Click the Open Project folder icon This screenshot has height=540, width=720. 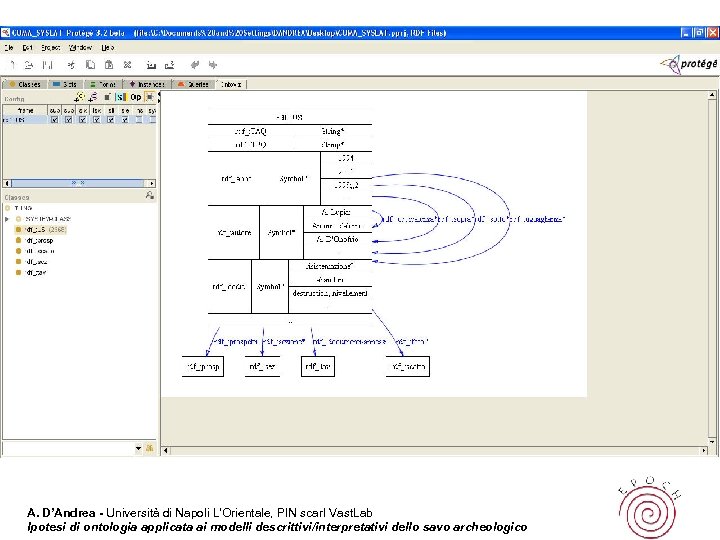coord(29,64)
